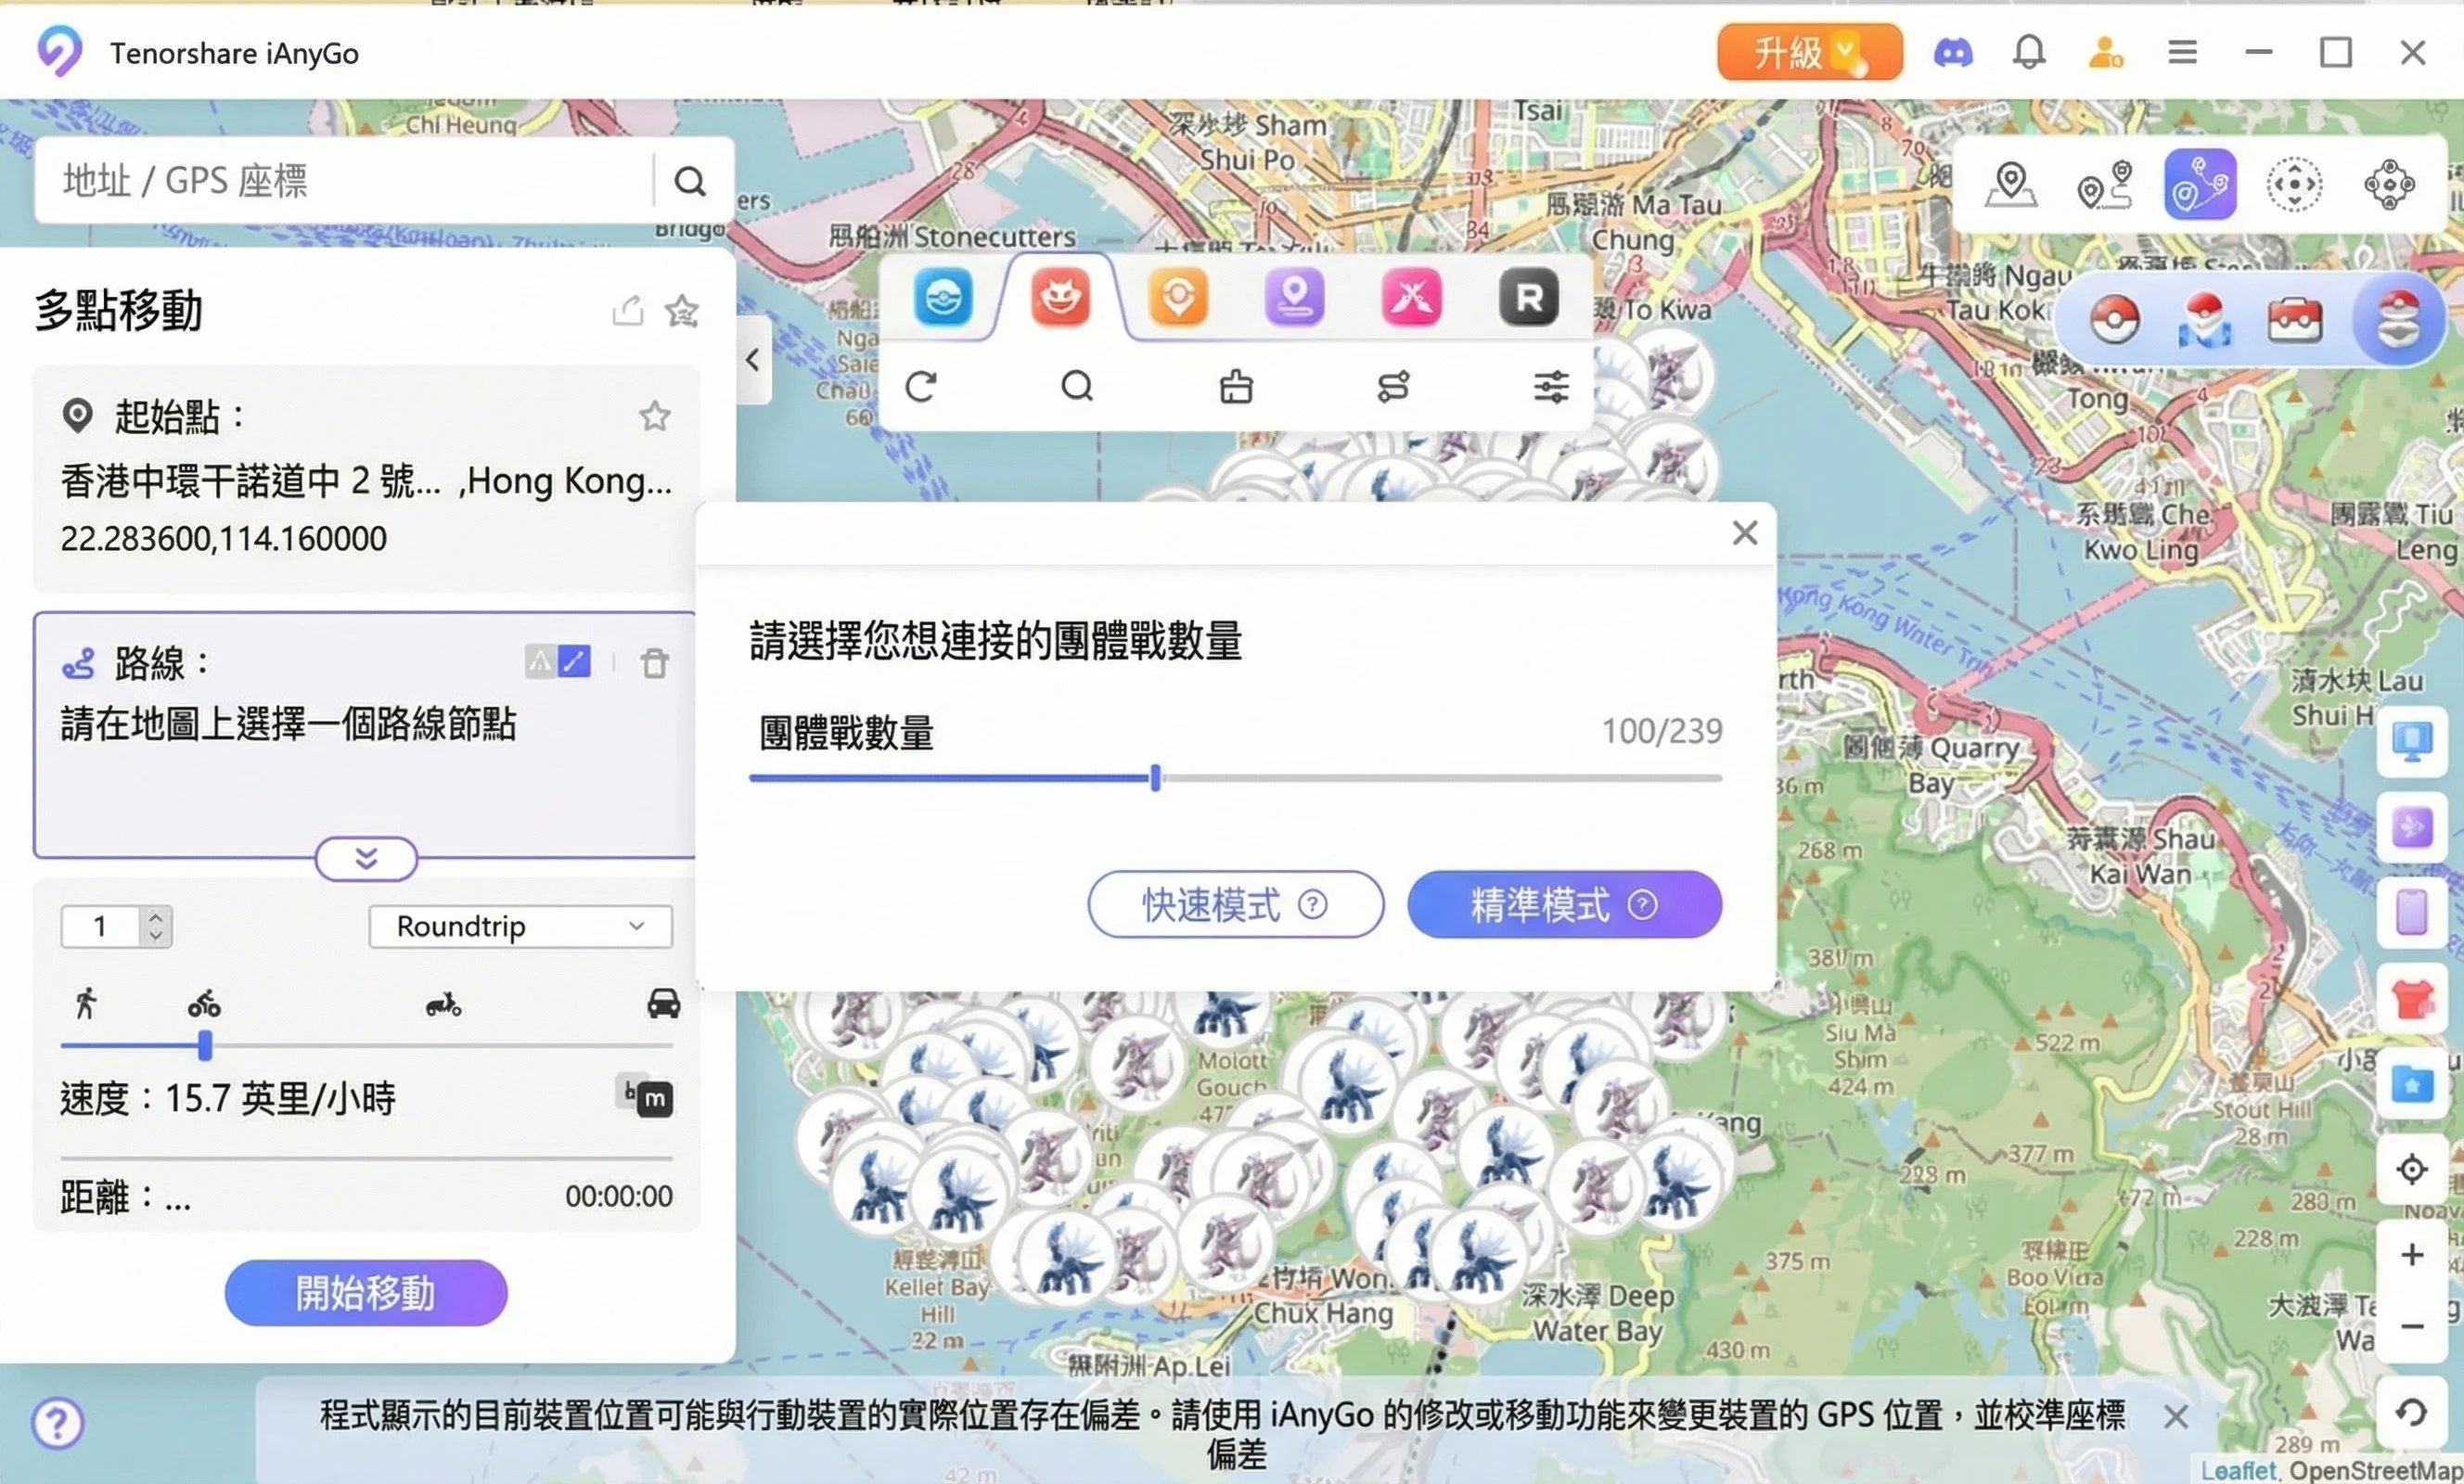Open the Roundtrip dropdown

(x=520, y=926)
